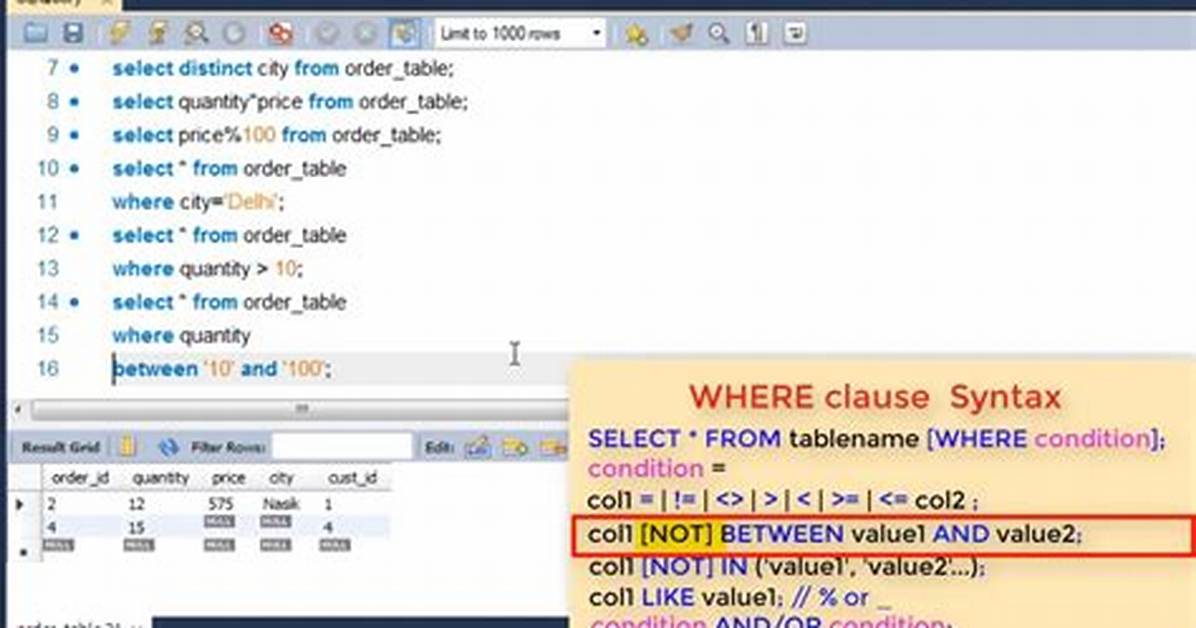
Task: Click the cust_id column header
Action: [x=352, y=478]
